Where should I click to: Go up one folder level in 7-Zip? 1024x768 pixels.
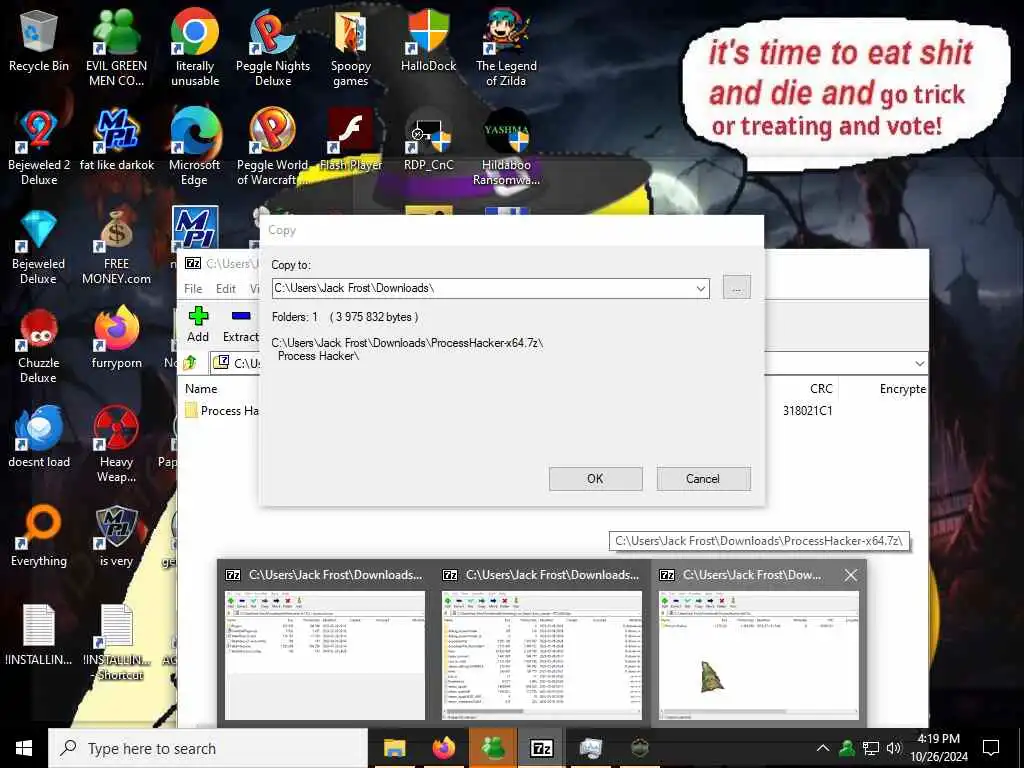tap(190, 362)
